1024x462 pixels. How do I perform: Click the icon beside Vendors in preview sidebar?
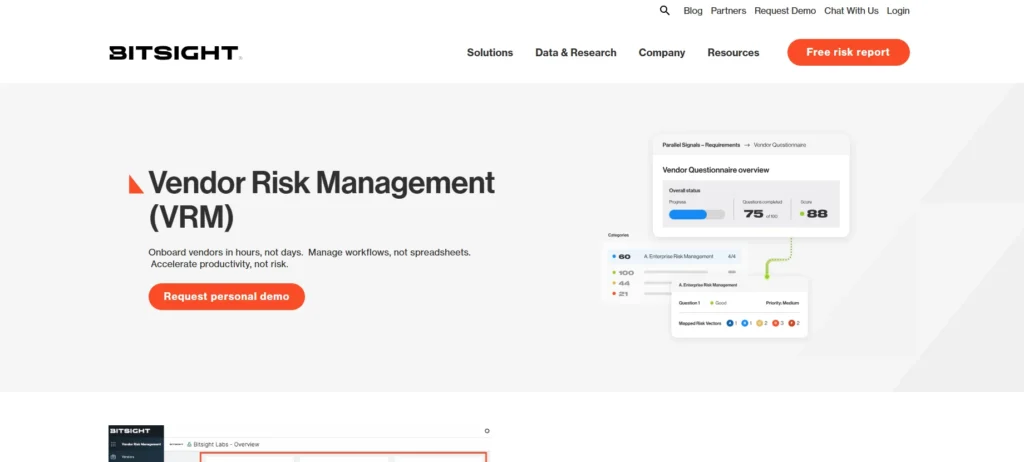point(114,457)
